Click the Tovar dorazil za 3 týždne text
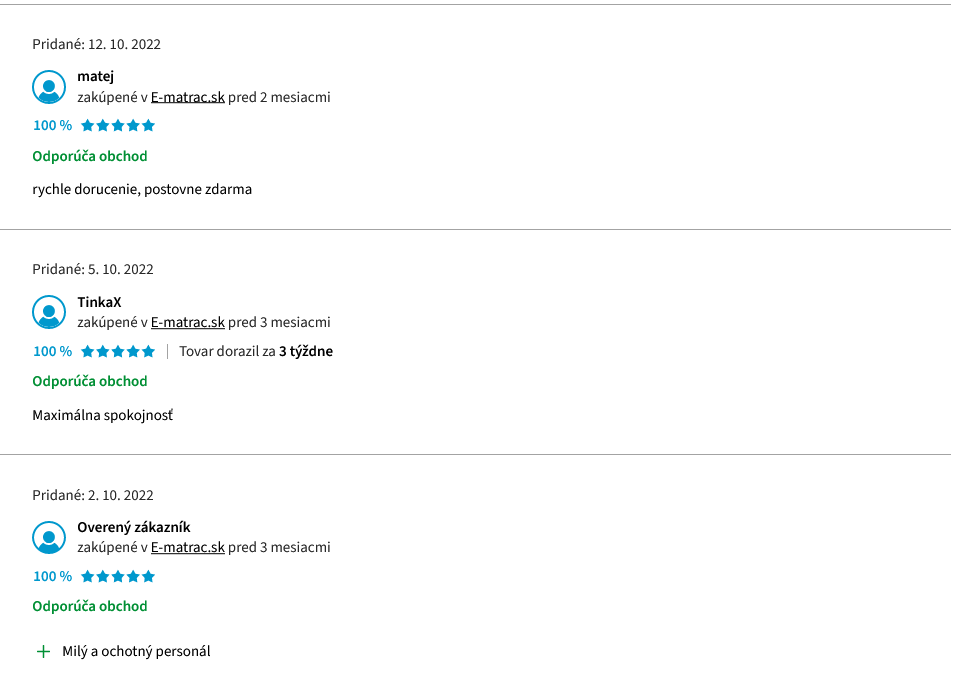 (x=256, y=352)
